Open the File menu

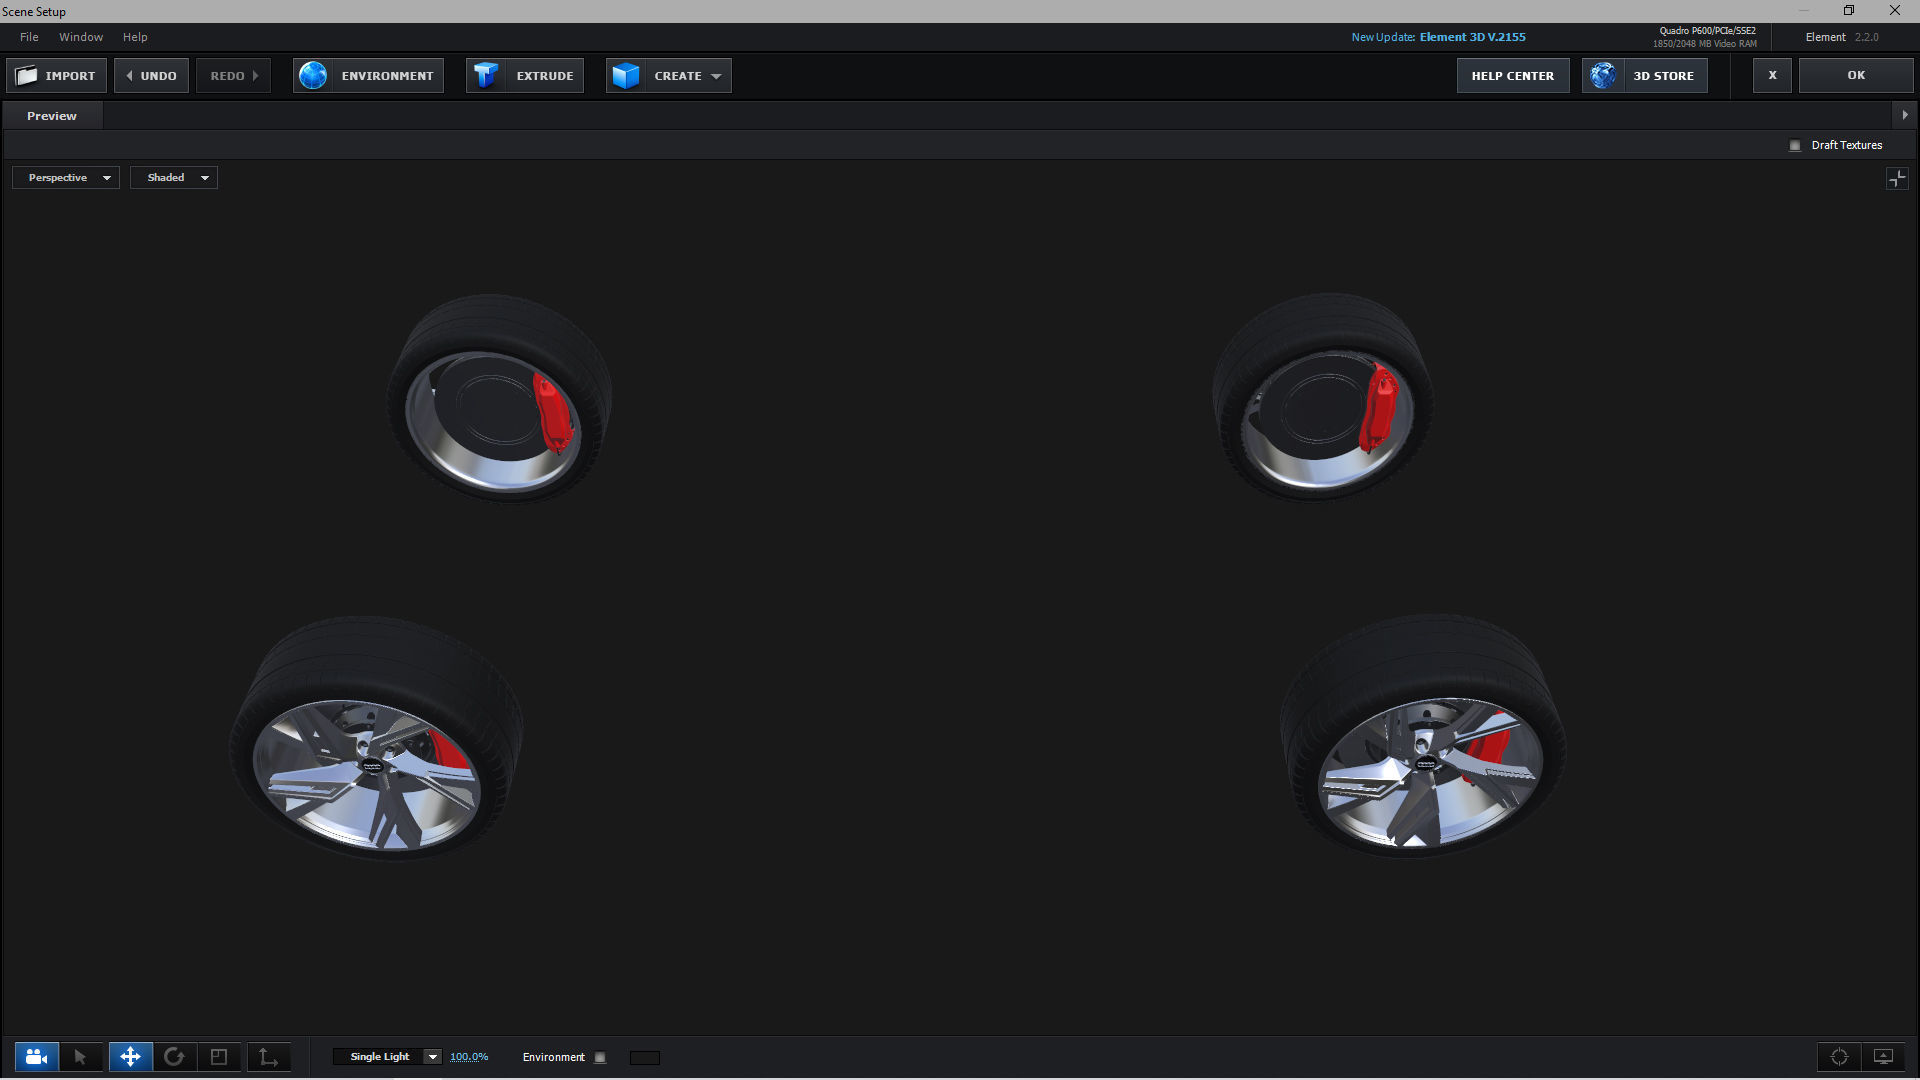pos(29,37)
